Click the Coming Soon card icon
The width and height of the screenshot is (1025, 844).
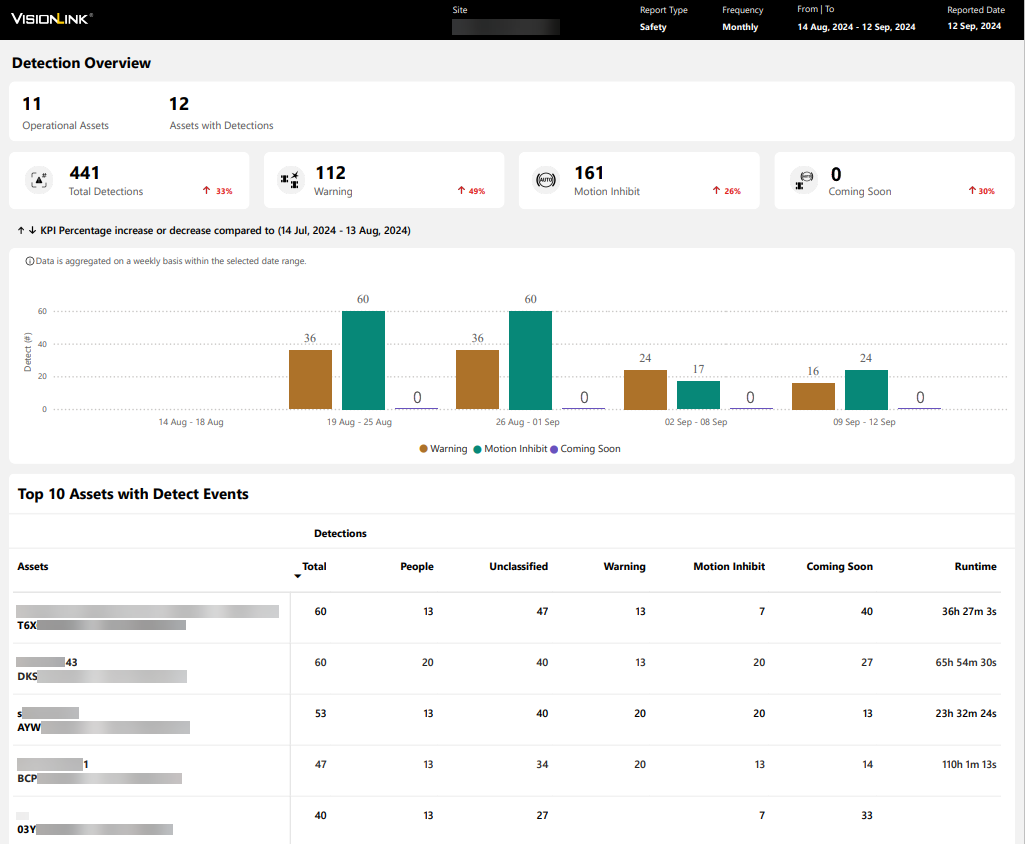(803, 180)
